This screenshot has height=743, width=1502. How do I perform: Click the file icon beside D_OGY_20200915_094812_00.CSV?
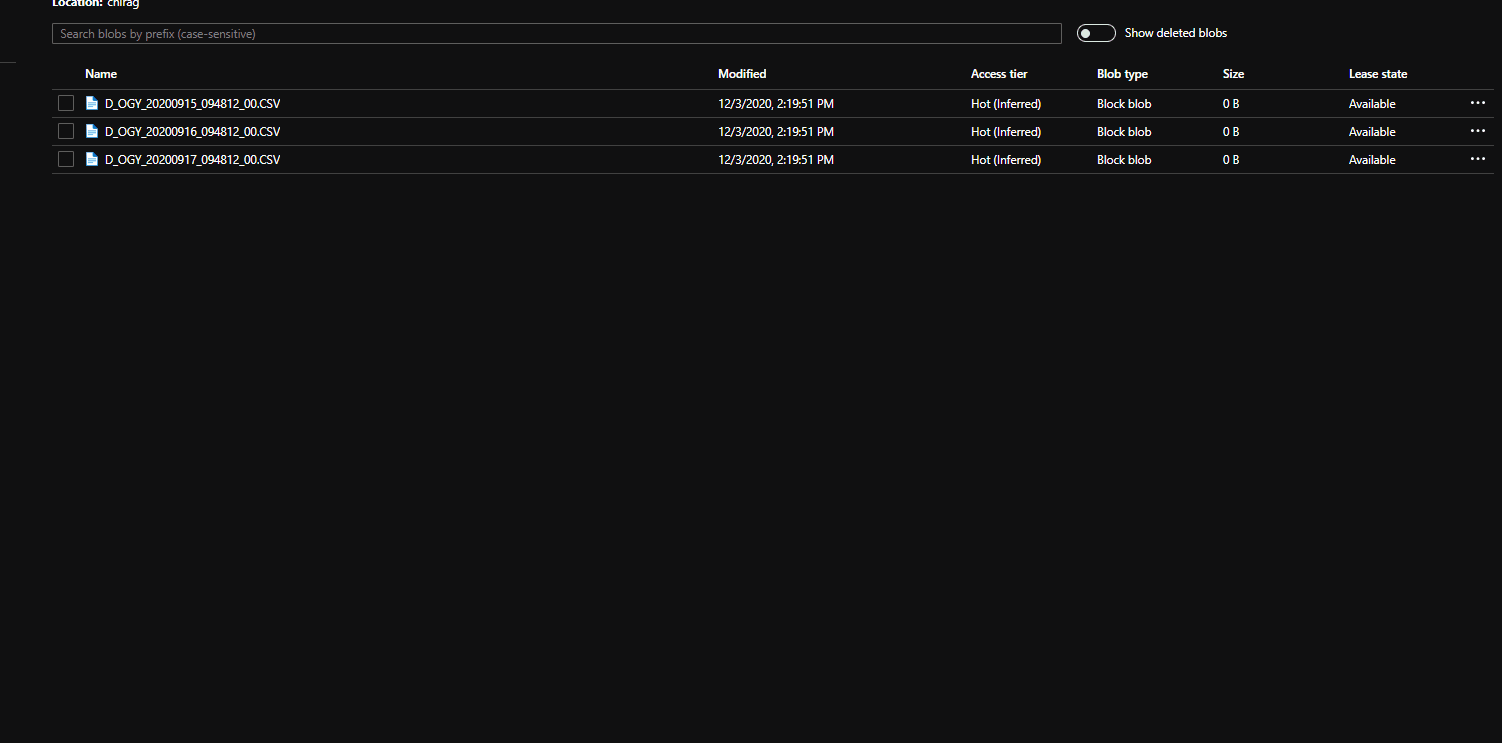91,103
